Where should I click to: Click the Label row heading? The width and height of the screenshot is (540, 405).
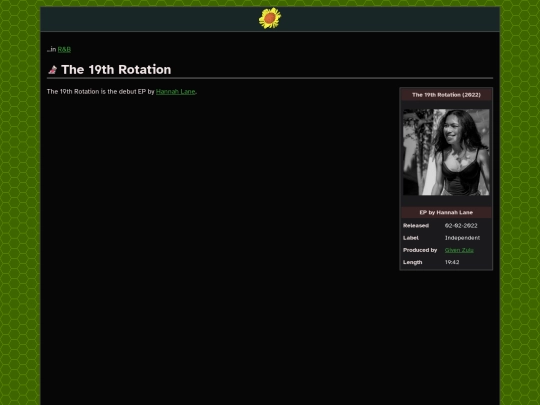coord(411,238)
